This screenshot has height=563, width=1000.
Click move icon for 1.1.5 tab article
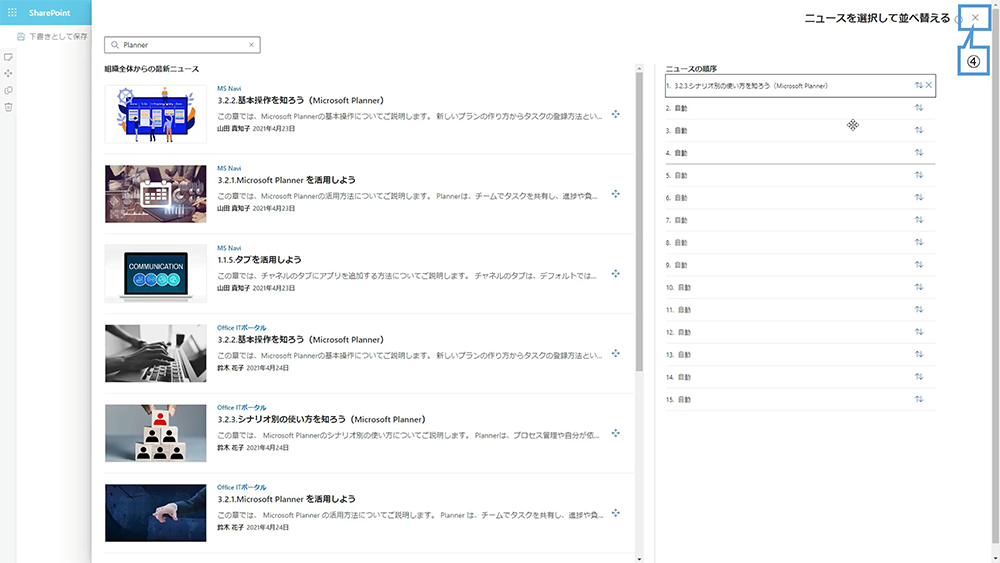[x=615, y=274]
